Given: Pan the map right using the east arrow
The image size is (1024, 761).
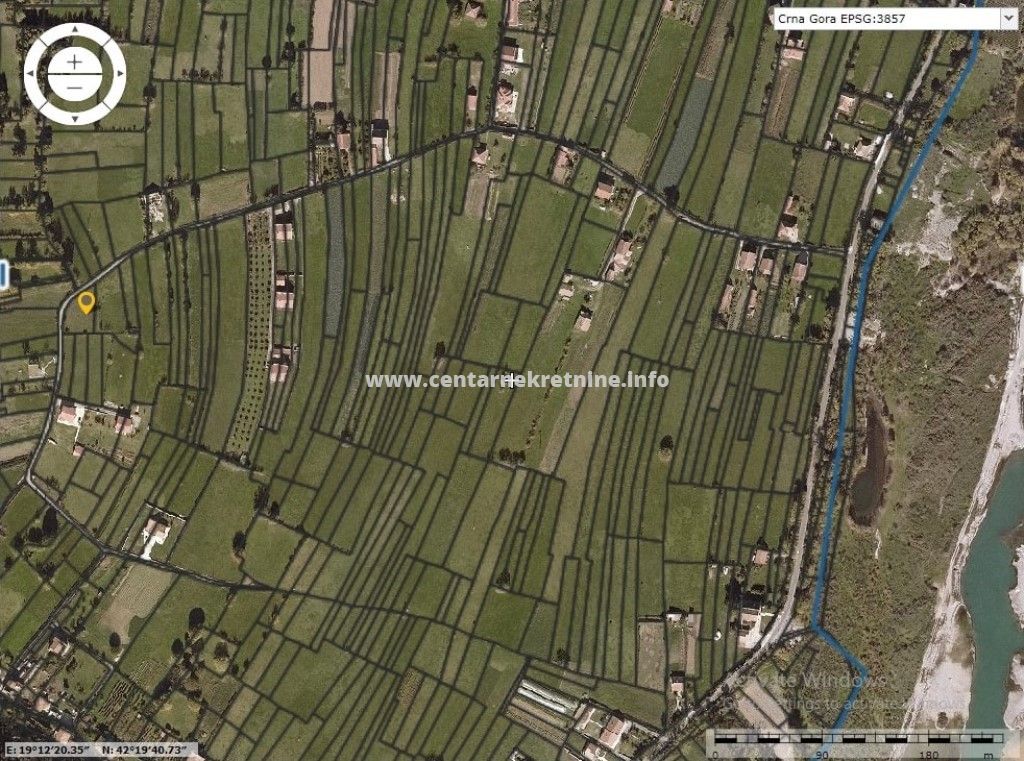Looking at the screenshot, I should [119, 74].
